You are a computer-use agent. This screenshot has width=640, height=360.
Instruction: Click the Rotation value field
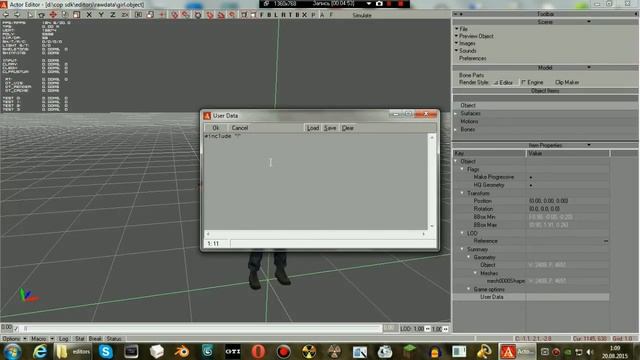(568, 209)
